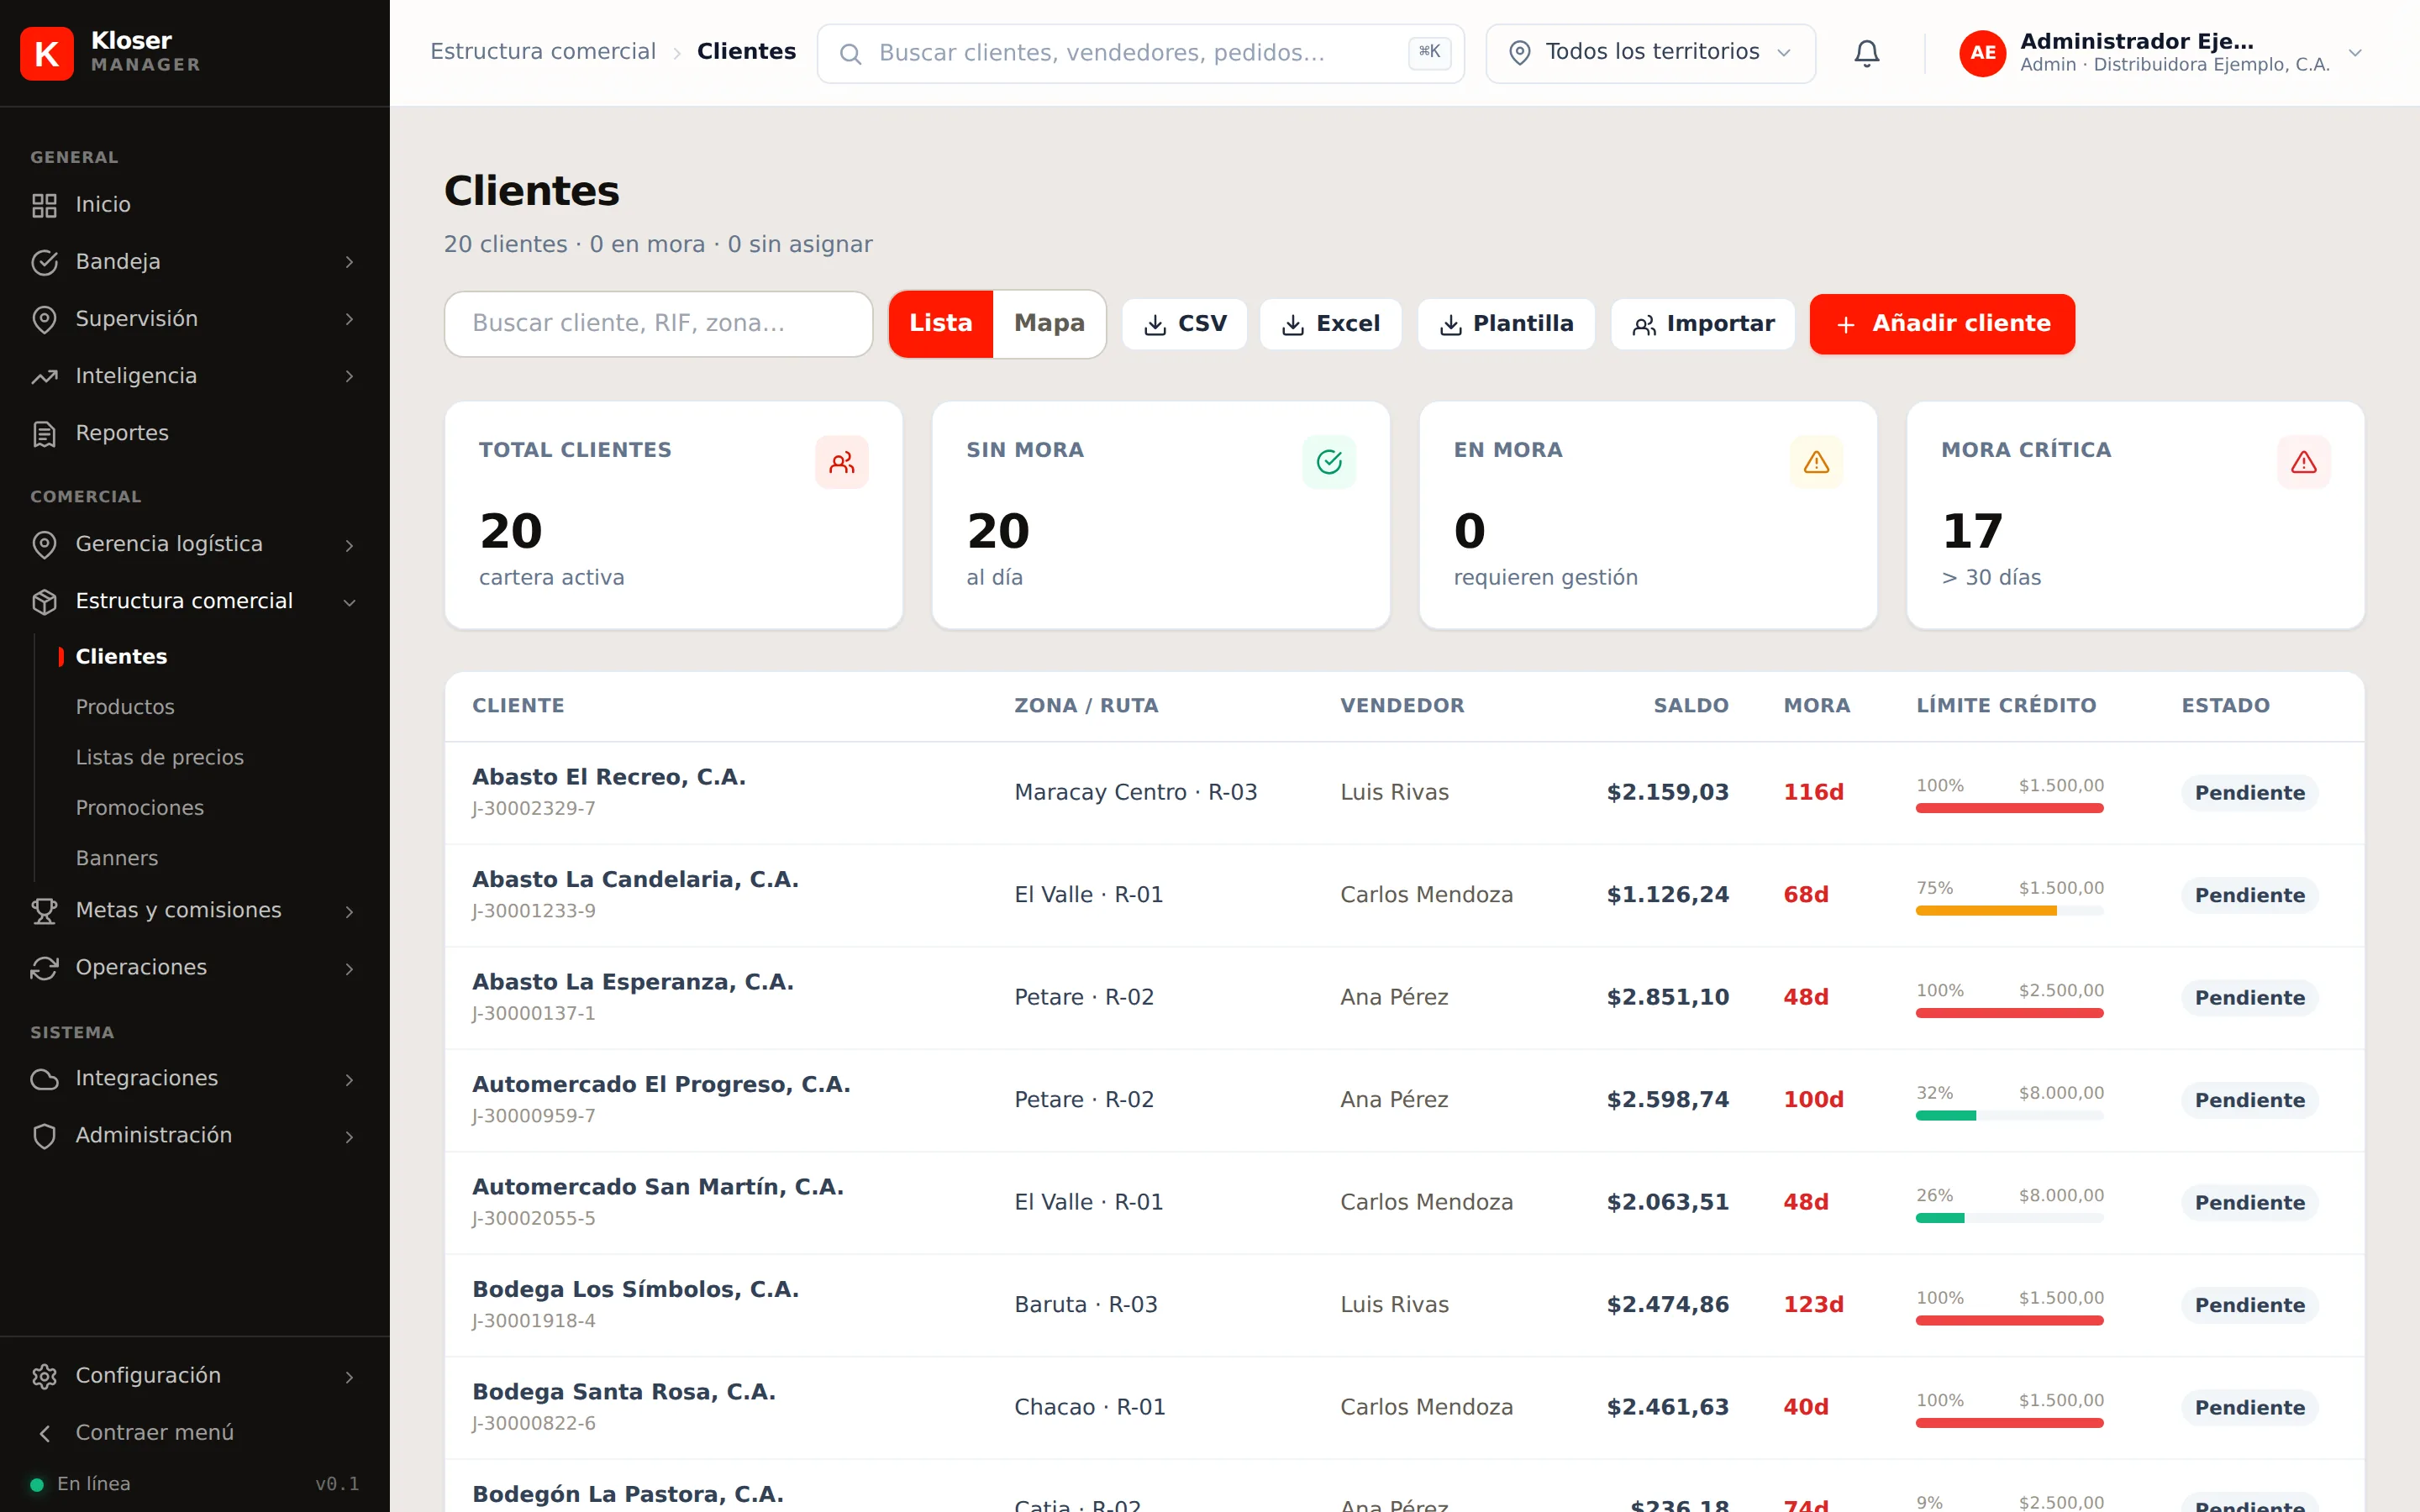The height and width of the screenshot is (1512, 2420).
Task: Open notifications bell icon
Action: [1866, 53]
